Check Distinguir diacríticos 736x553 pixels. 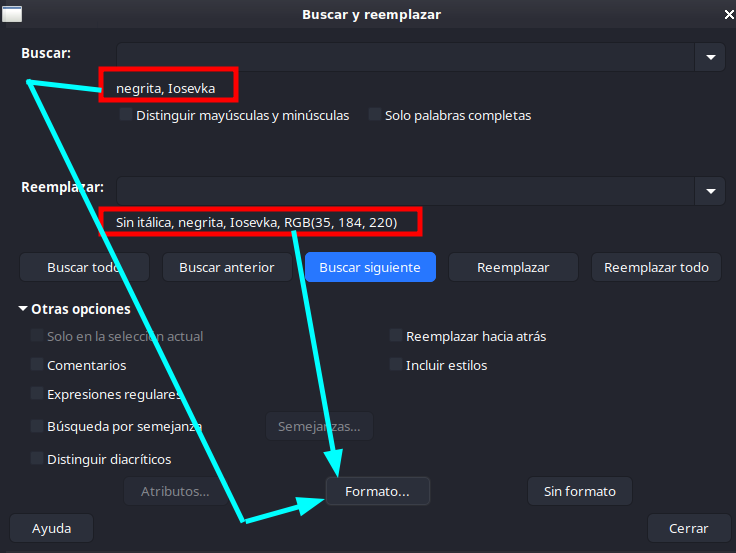[x=37, y=458]
